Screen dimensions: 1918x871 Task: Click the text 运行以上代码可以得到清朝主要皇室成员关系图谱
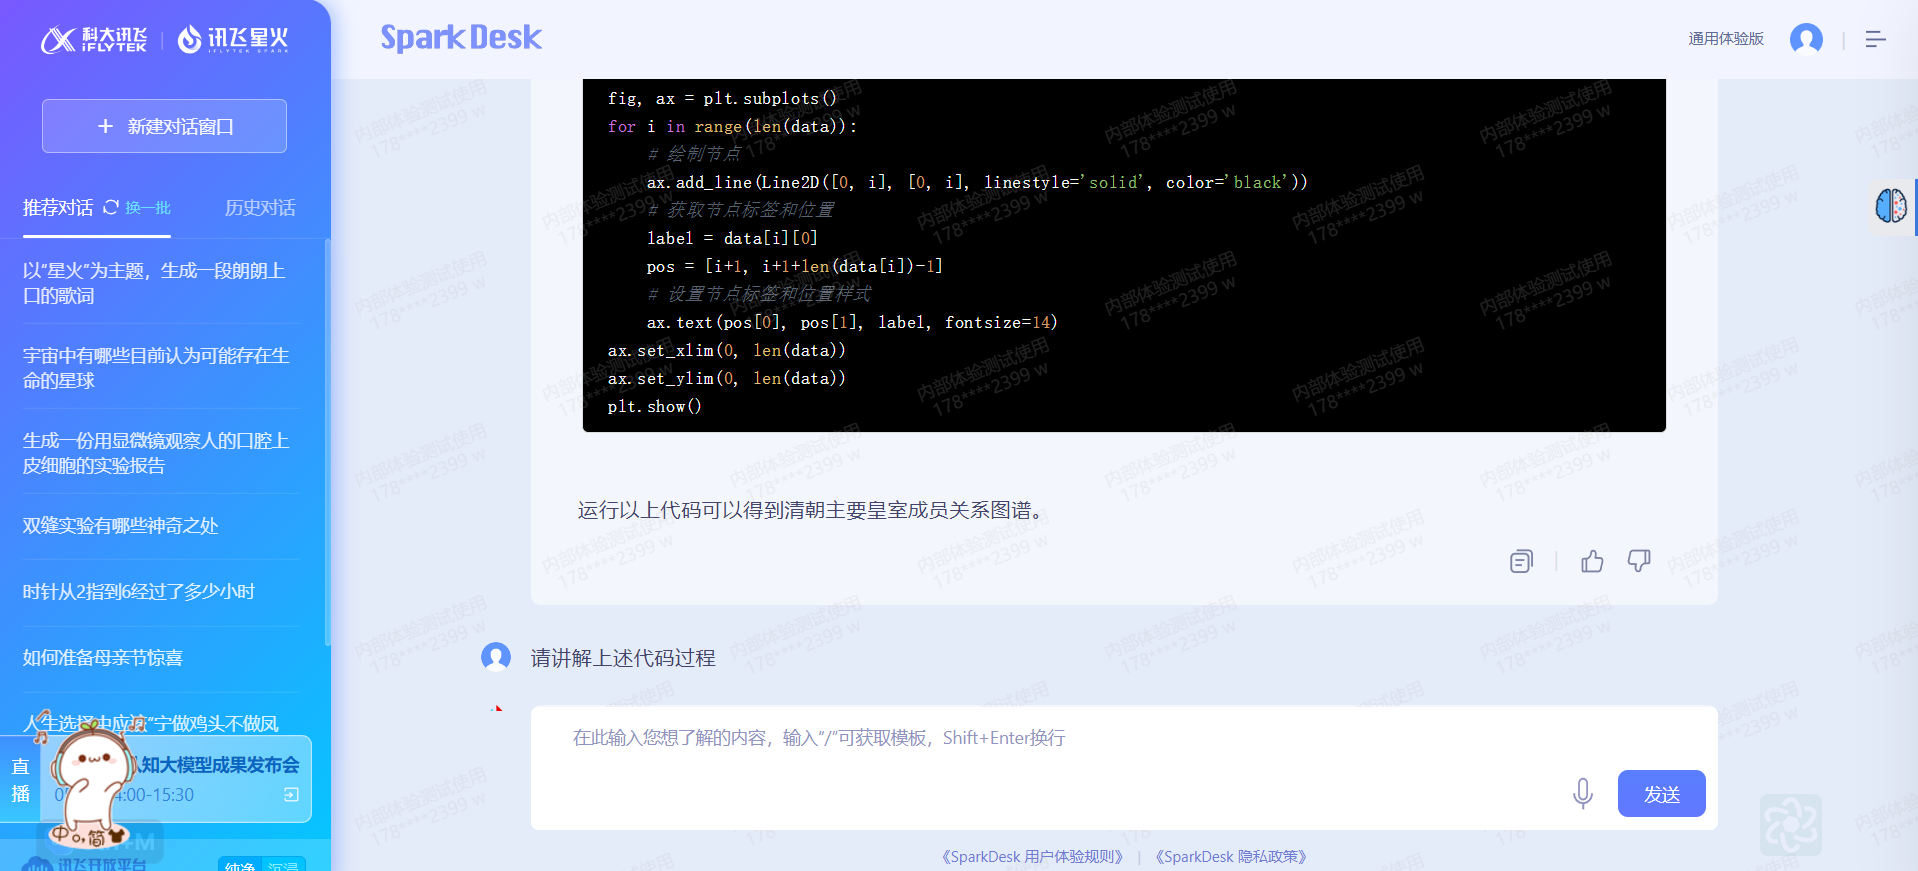pyautogui.click(x=813, y=510)
